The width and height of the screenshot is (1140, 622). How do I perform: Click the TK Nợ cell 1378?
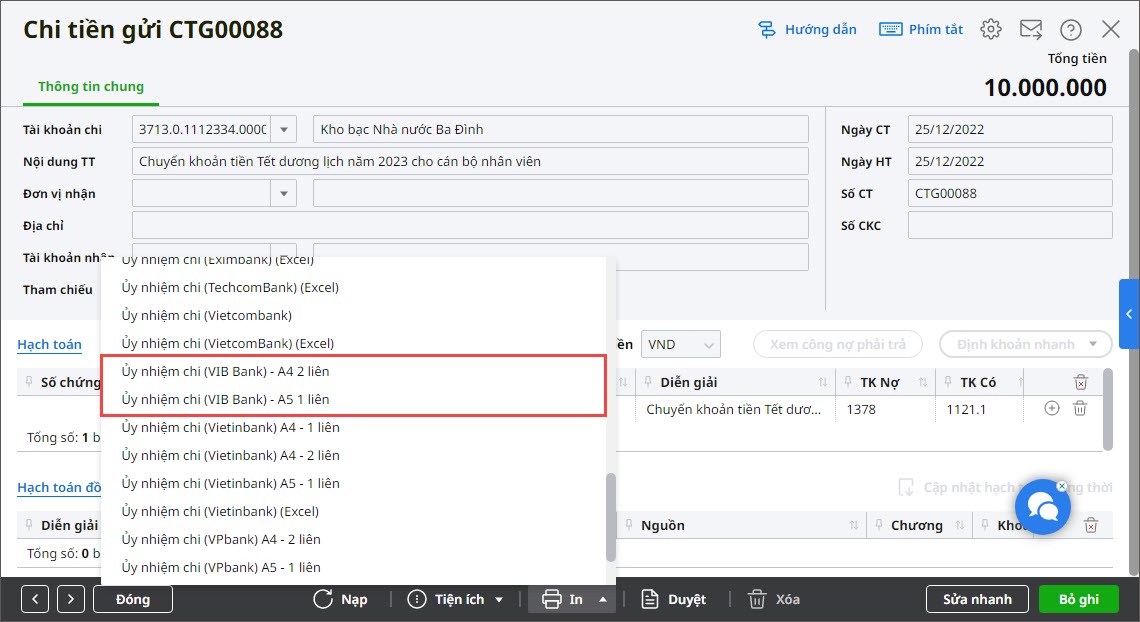[x=886, y=409]
